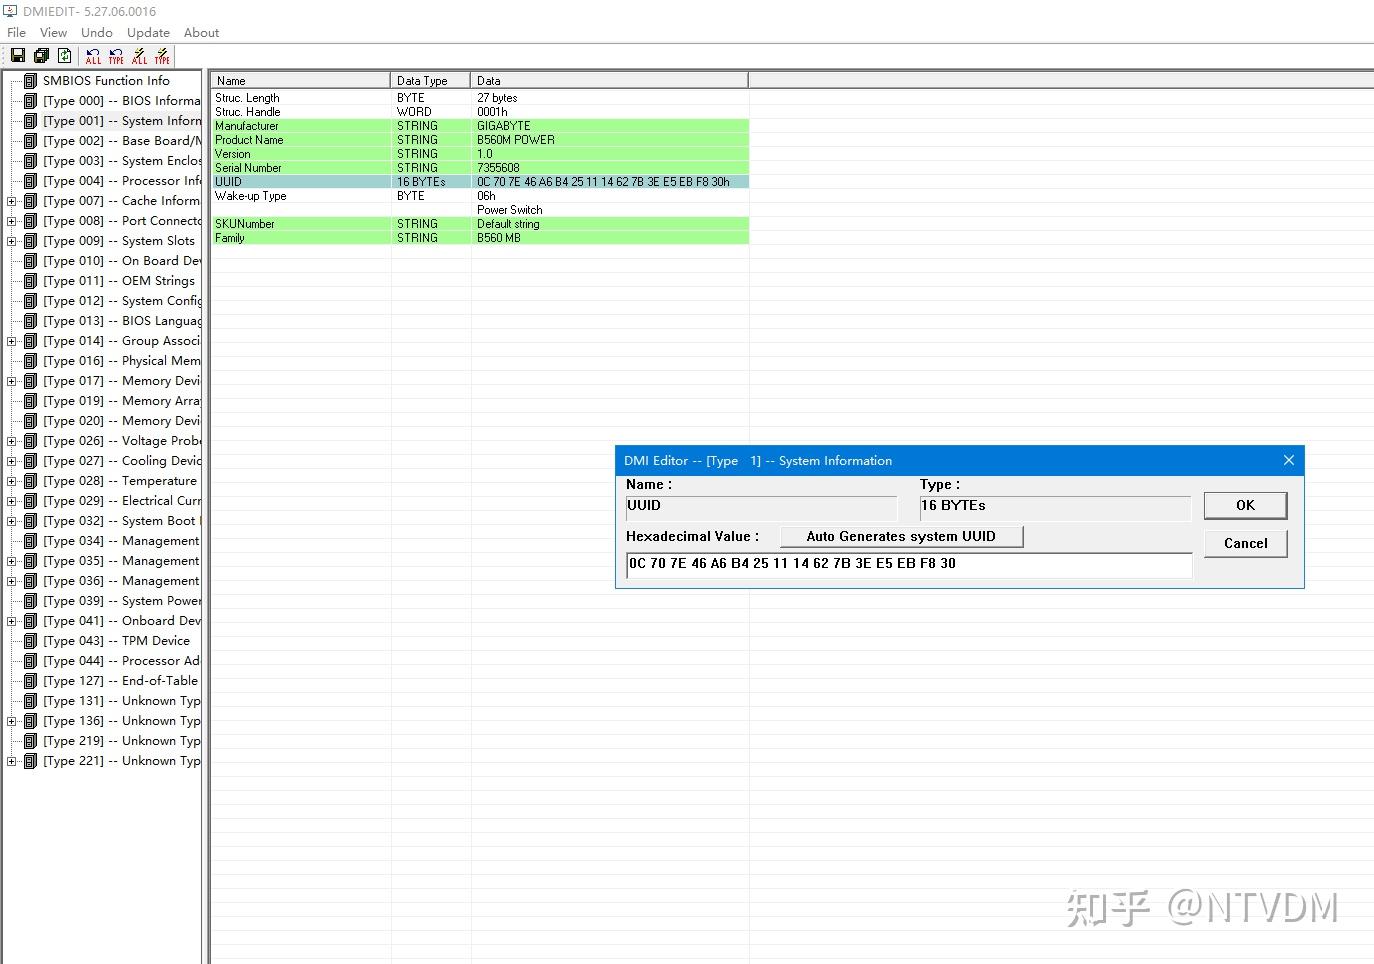
Task: Click the Update TYPE lightning icon
Action: [162, 55]
